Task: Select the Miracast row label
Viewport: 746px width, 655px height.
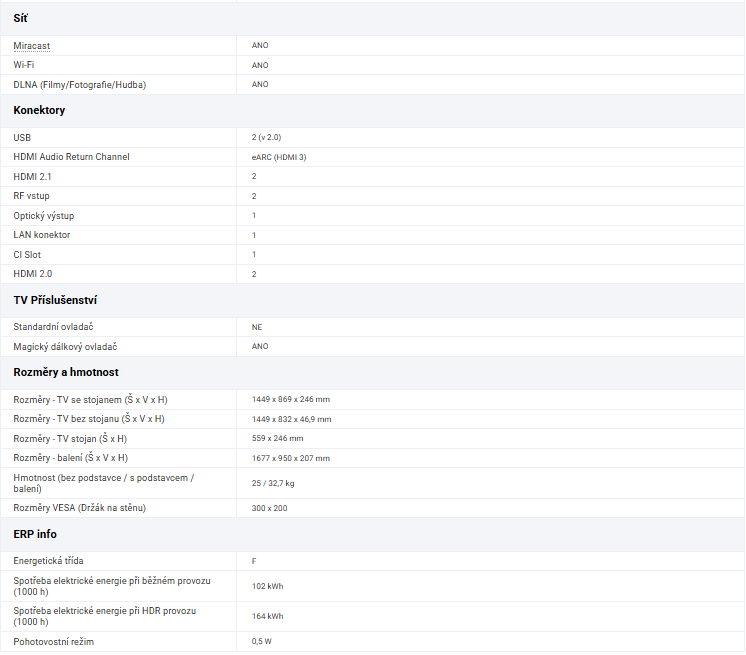Action: click(31, 46)
